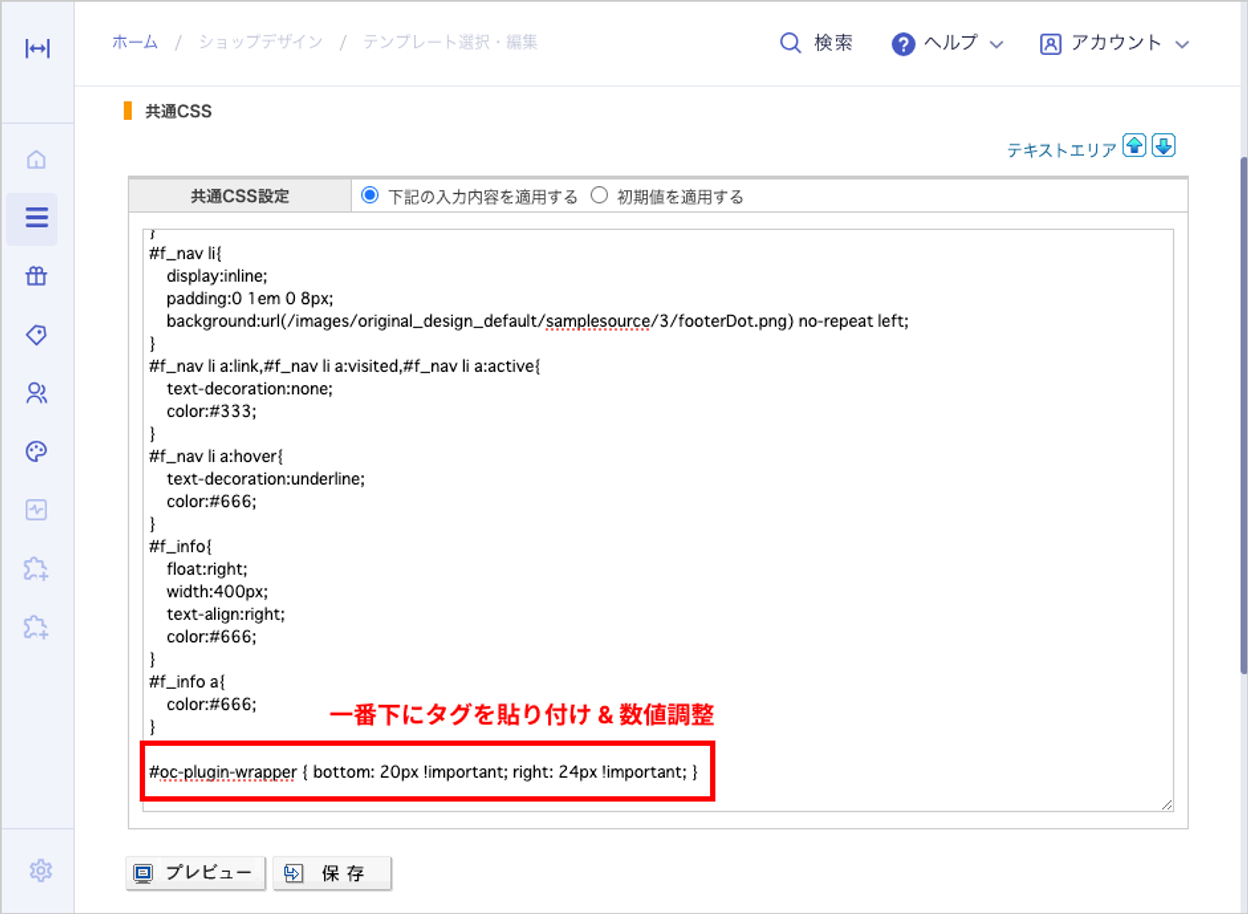
Task: Click the 保存 button
Action: [332, 873]
